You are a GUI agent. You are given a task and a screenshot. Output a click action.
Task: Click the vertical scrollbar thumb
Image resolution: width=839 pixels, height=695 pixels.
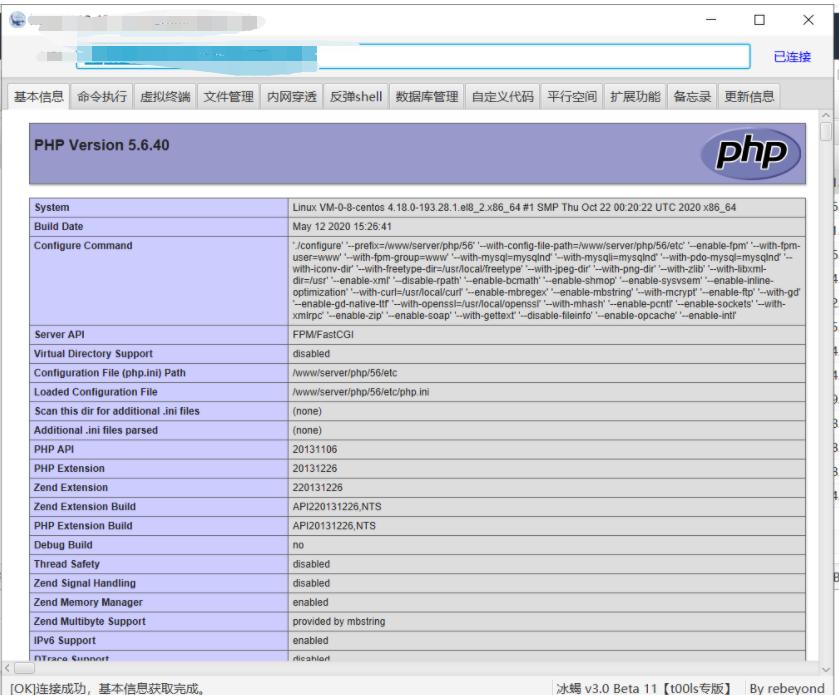[x=826, y=132]
